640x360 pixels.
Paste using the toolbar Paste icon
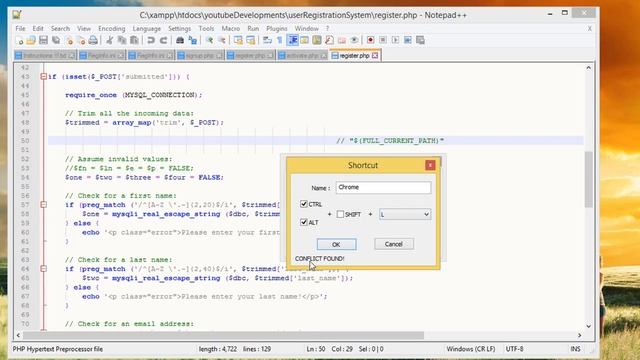point(134,40)
